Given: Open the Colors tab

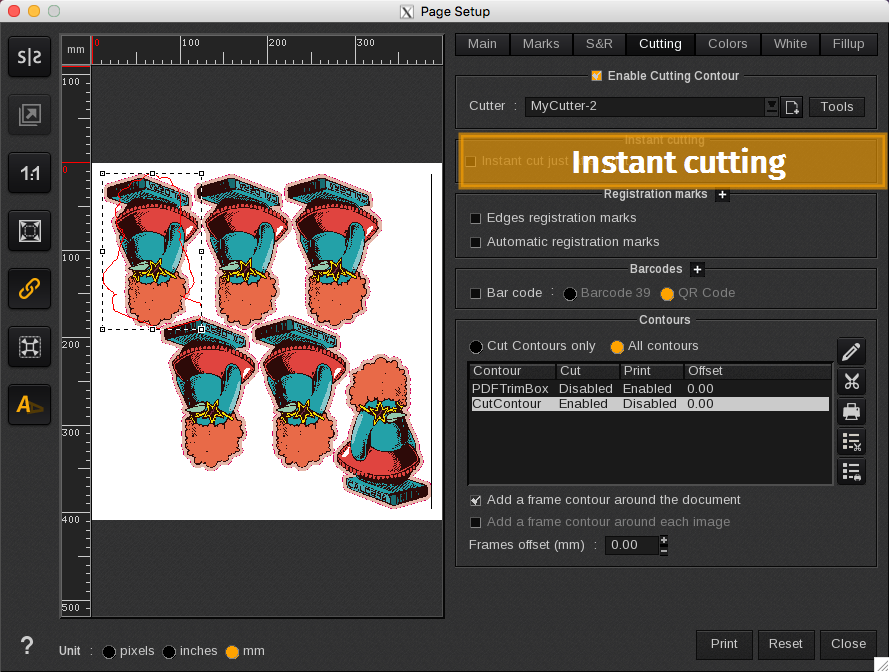Looking at the screenshot, I should (727, 44).
